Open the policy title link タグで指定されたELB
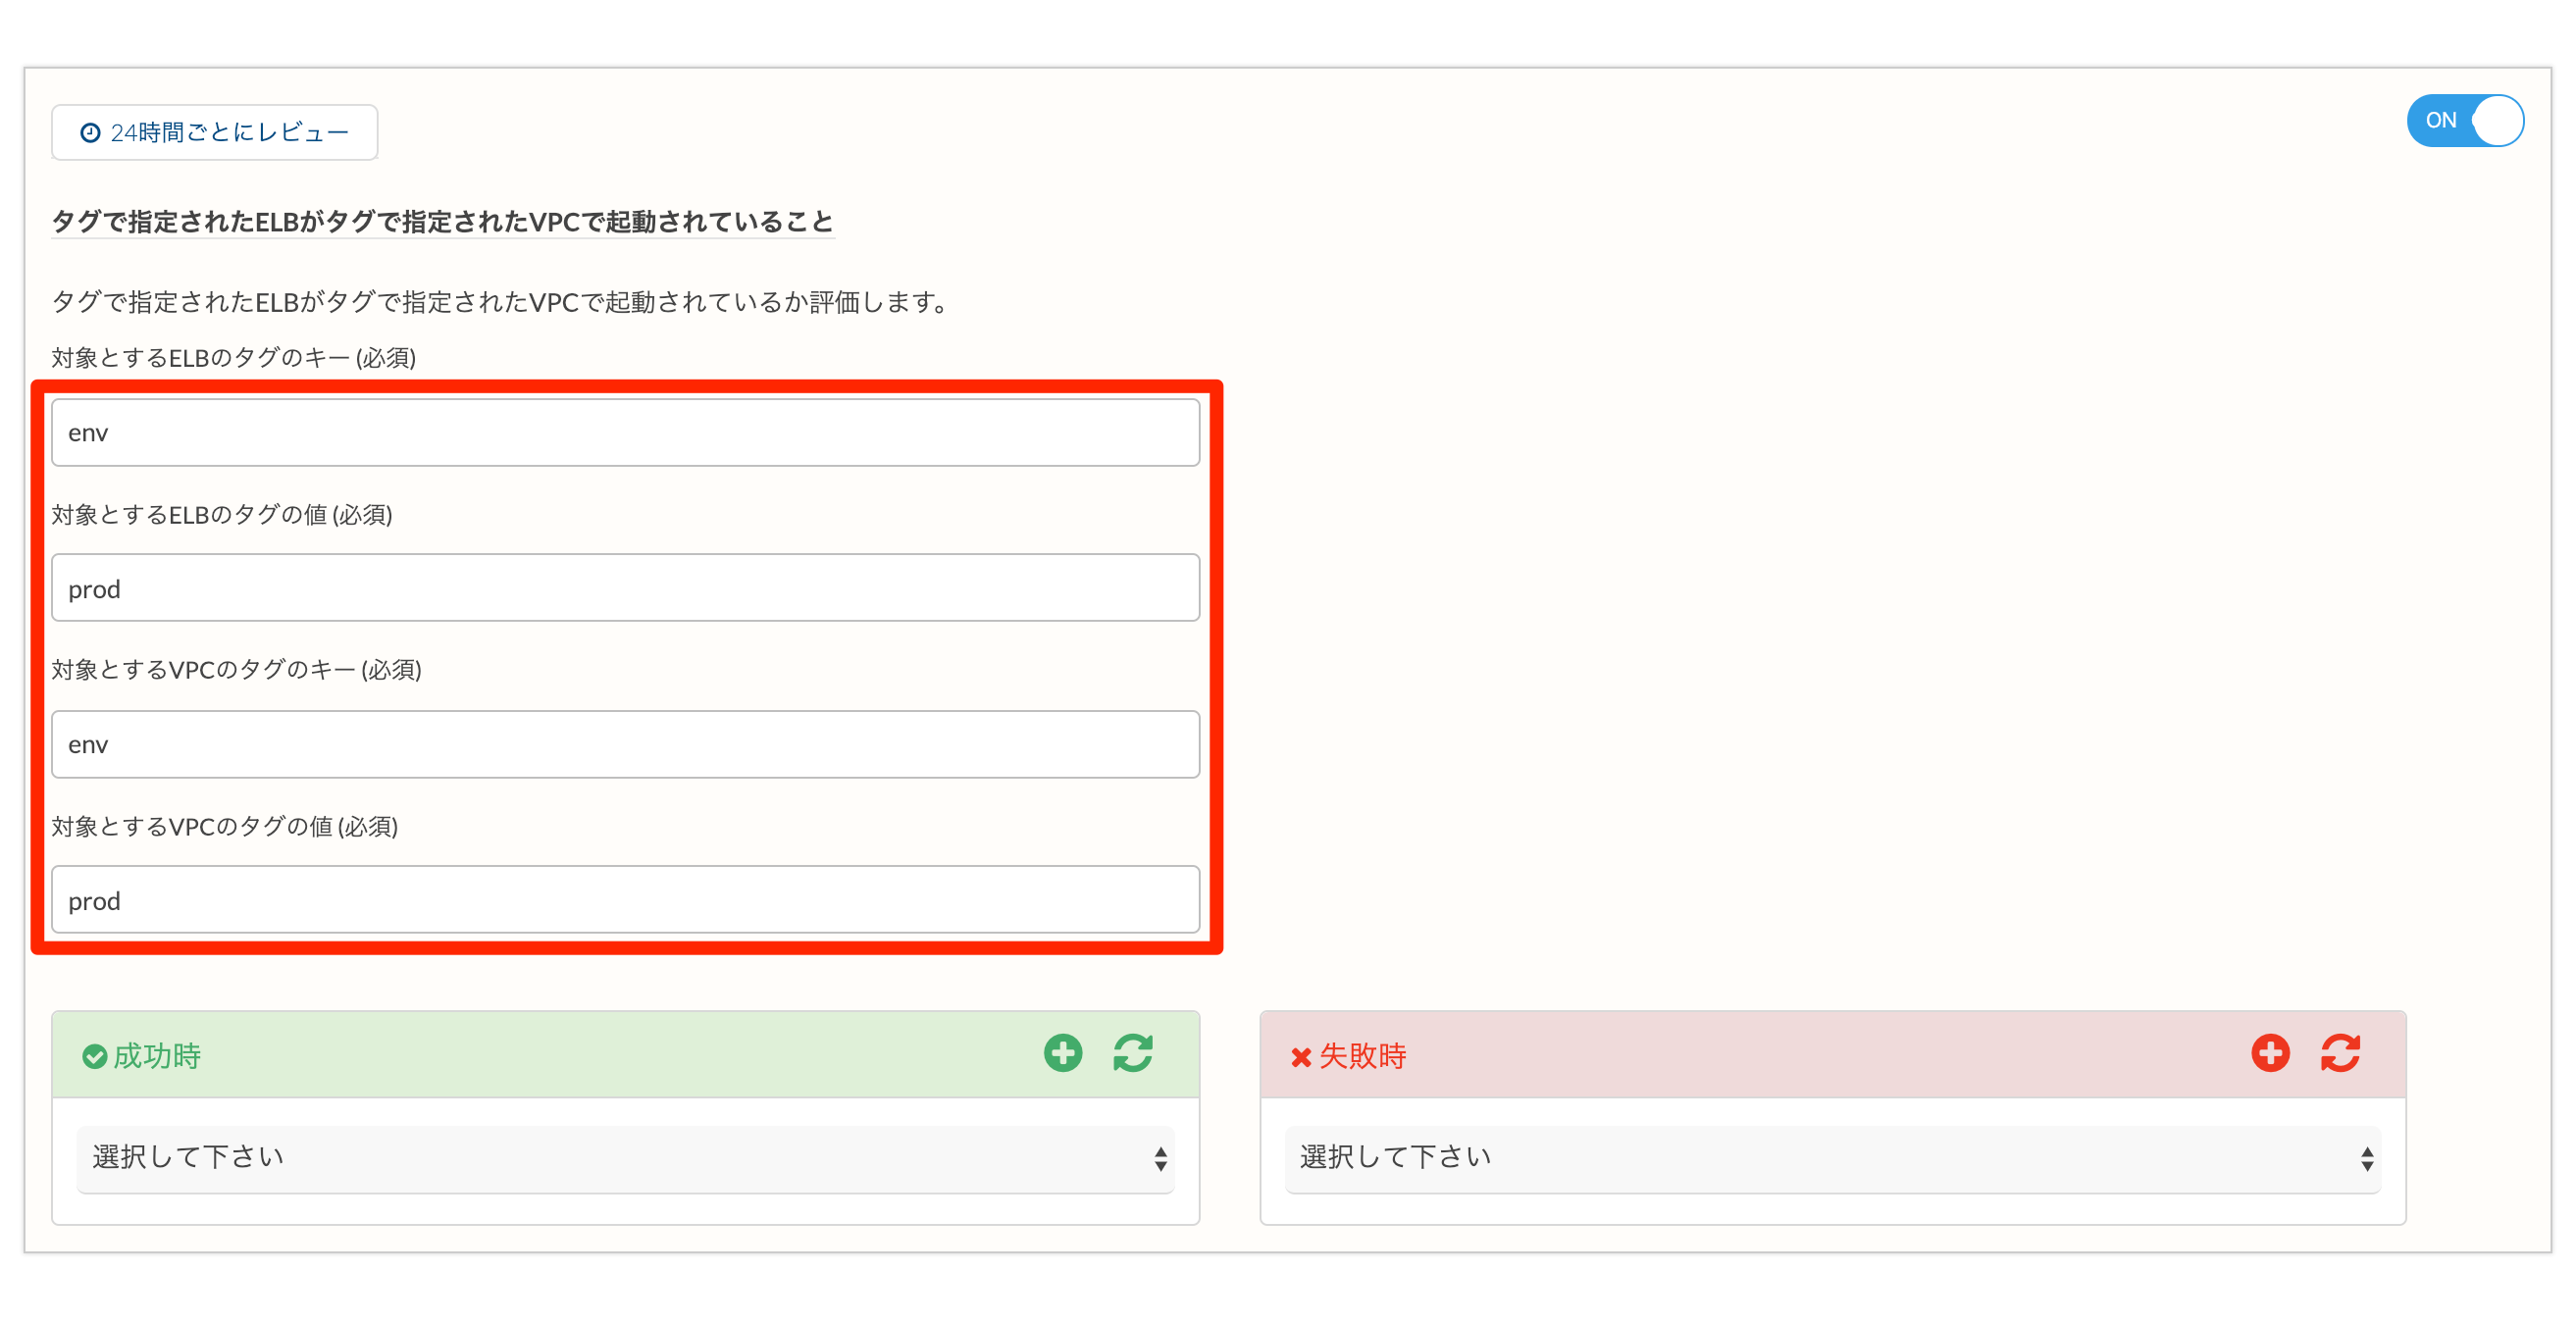The width and height of the screenshot is (2576, 1322). pyautogui.click(x=442, y=221)
